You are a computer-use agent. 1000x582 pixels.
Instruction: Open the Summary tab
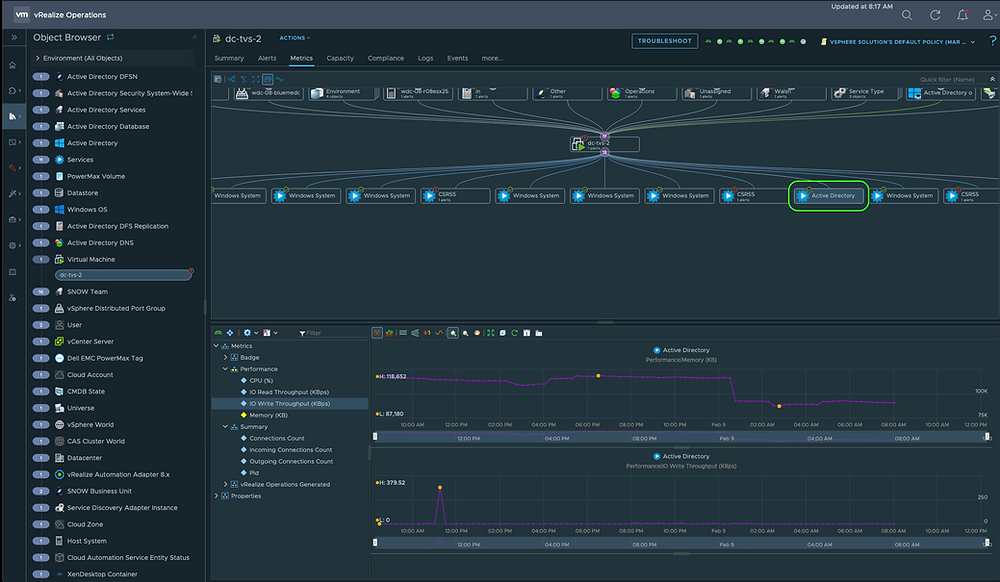click(230, 58)
